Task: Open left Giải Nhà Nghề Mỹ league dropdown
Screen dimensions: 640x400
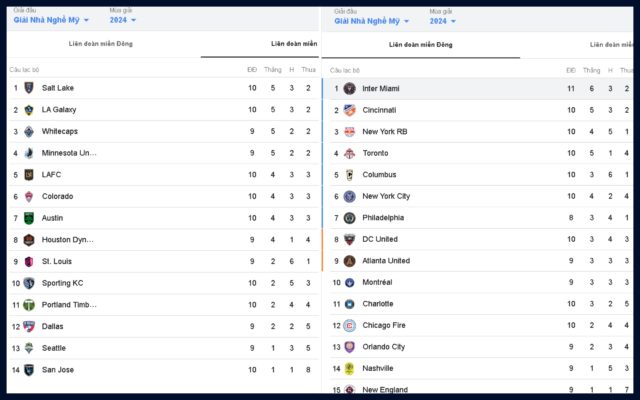Action: click(x=51, y=20)
